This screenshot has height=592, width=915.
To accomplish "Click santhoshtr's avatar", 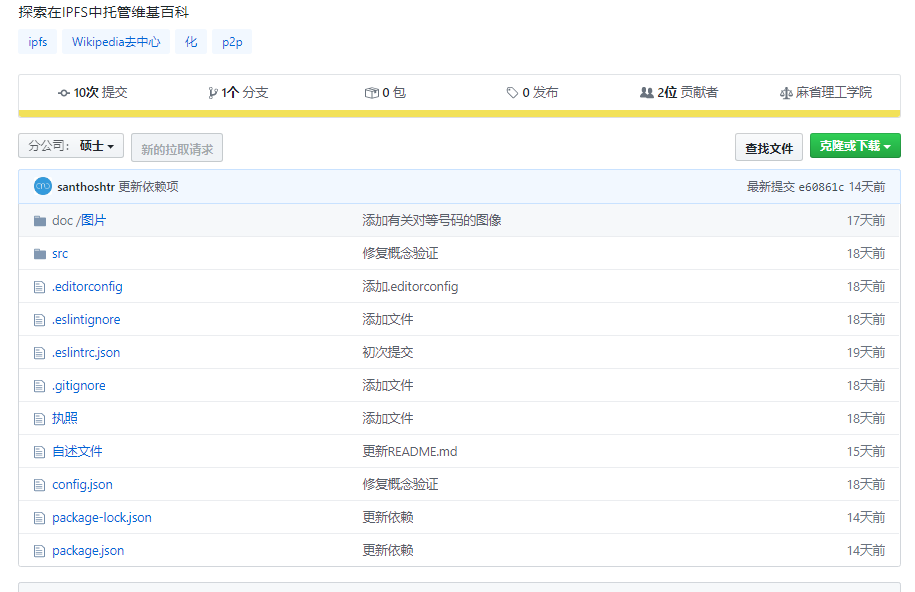I will point(41,186).
